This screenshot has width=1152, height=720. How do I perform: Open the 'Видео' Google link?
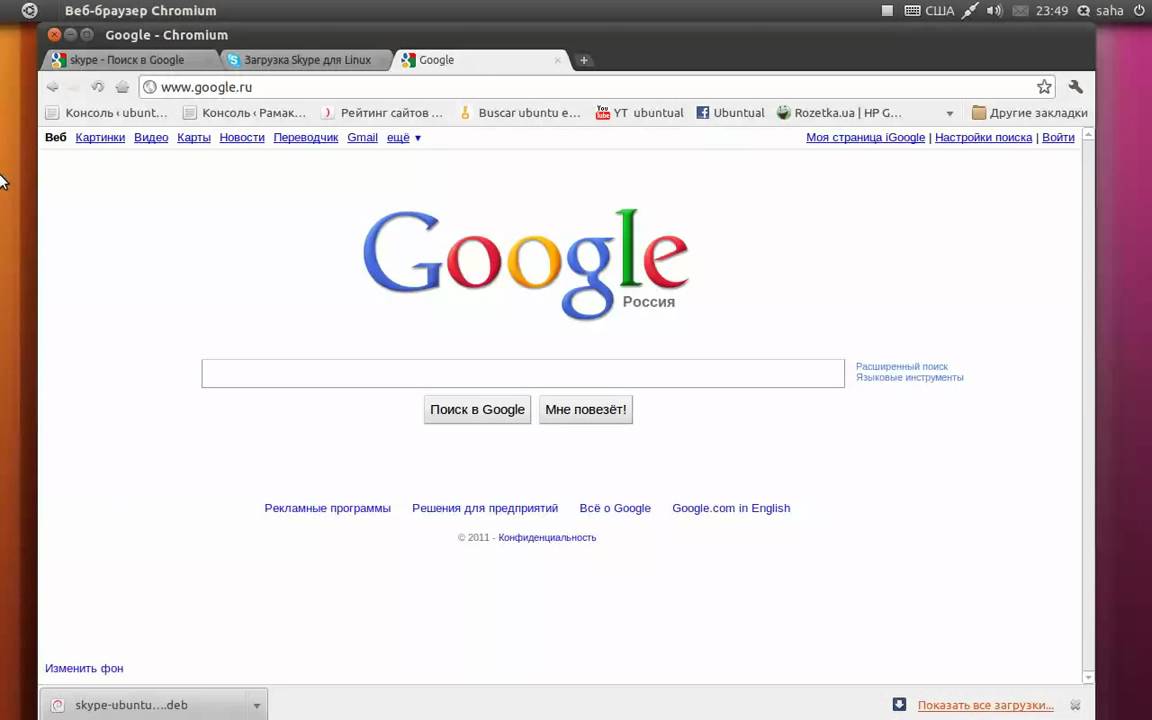pyautogui.click(x=151, y=137)
